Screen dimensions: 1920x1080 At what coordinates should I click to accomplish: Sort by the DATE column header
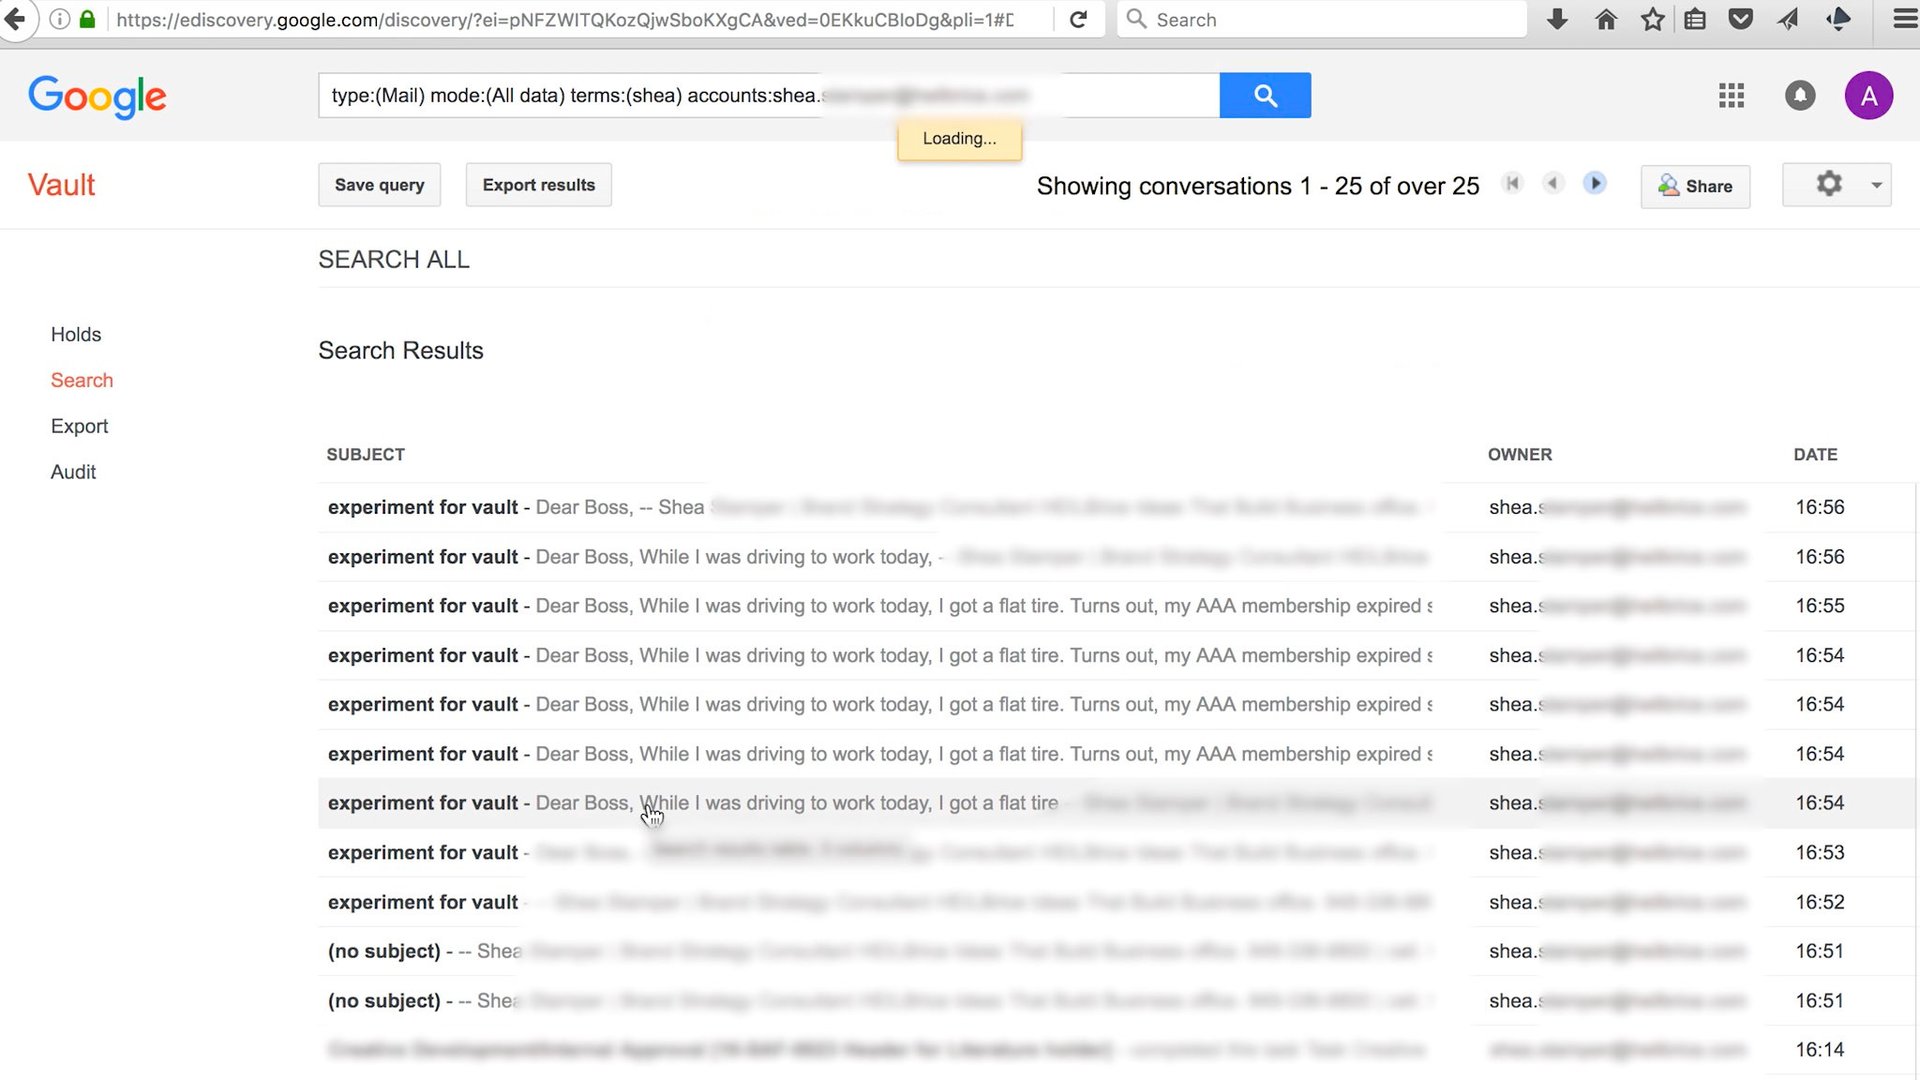pos(1815,454)
